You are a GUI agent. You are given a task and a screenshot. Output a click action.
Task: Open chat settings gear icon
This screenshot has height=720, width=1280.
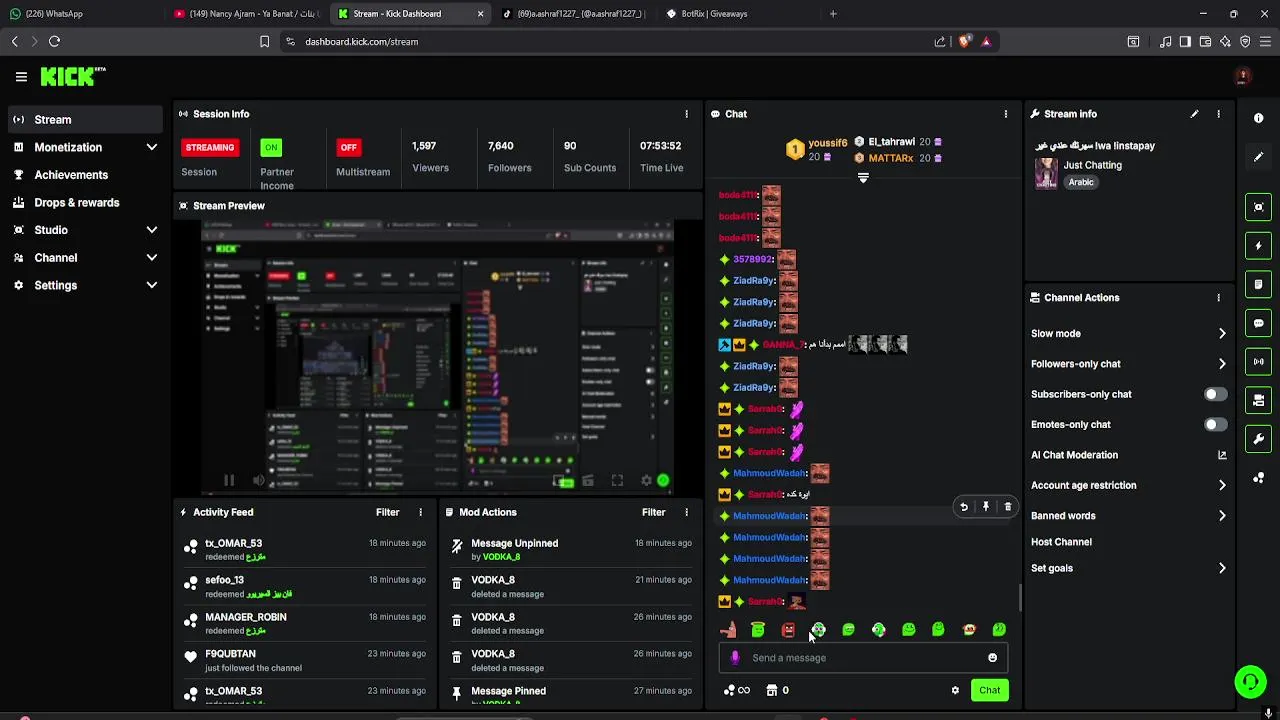point(955,690)
